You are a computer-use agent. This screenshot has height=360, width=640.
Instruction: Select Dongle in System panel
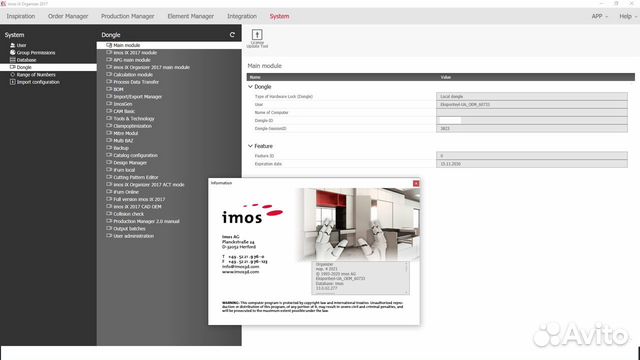48,67
